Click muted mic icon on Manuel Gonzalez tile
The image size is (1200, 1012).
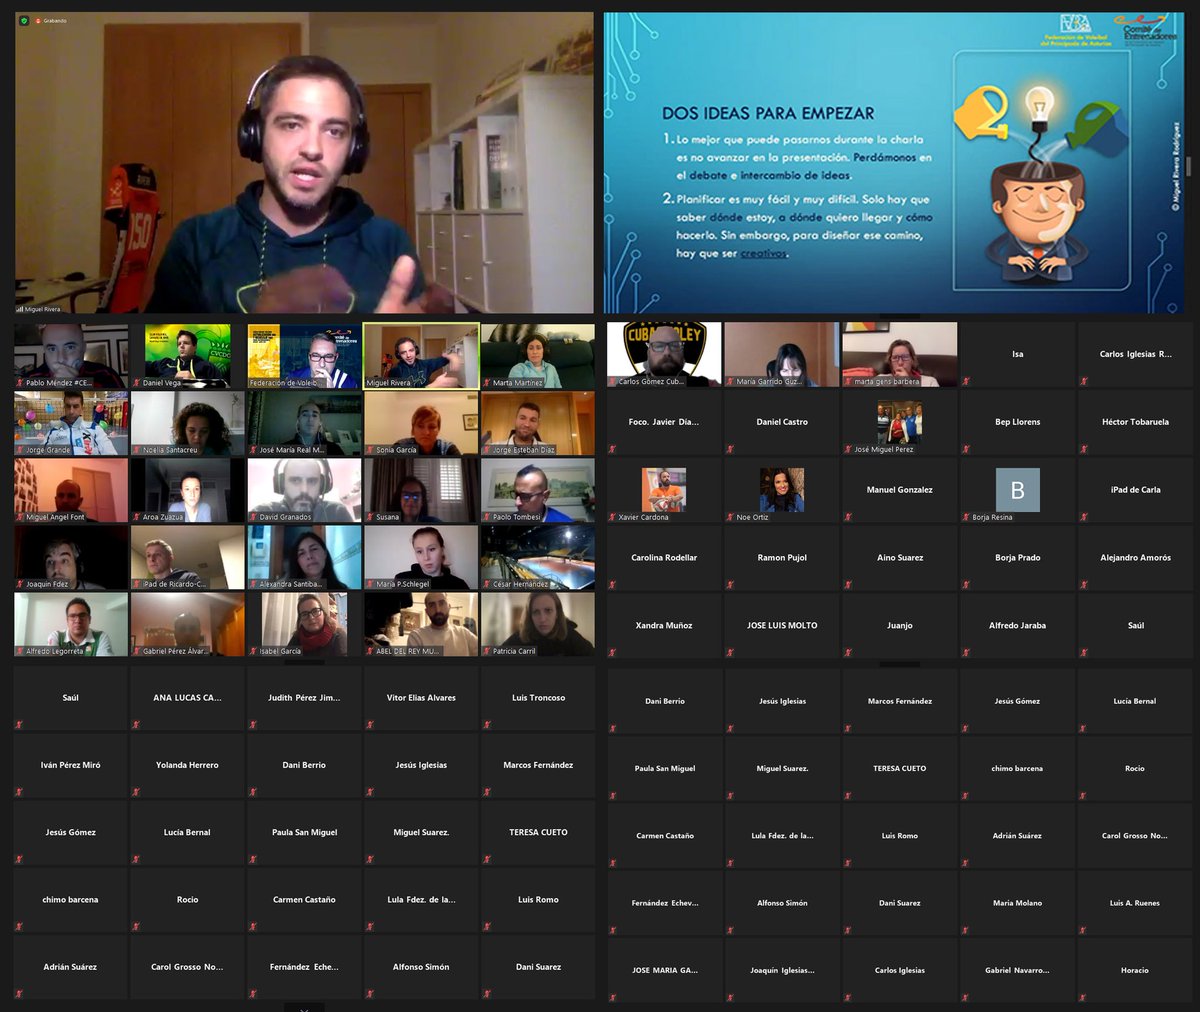[848, 517]
